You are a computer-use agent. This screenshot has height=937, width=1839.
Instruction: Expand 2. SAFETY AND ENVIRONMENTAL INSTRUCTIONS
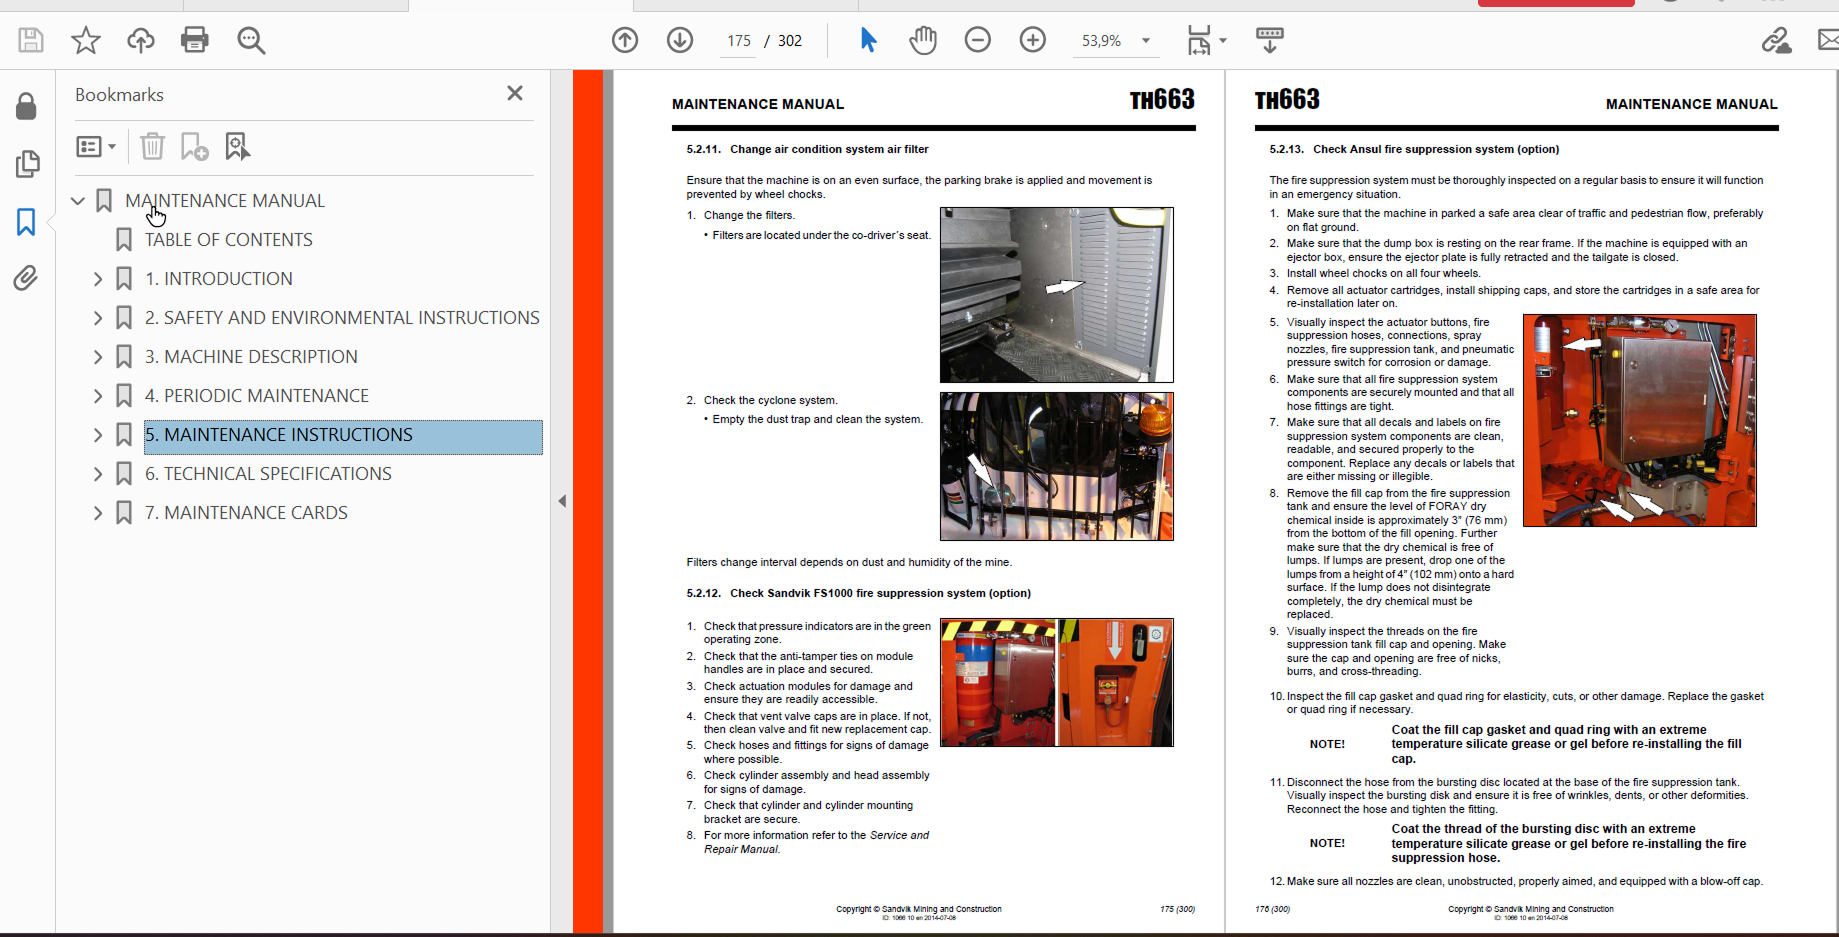point(98,318)
